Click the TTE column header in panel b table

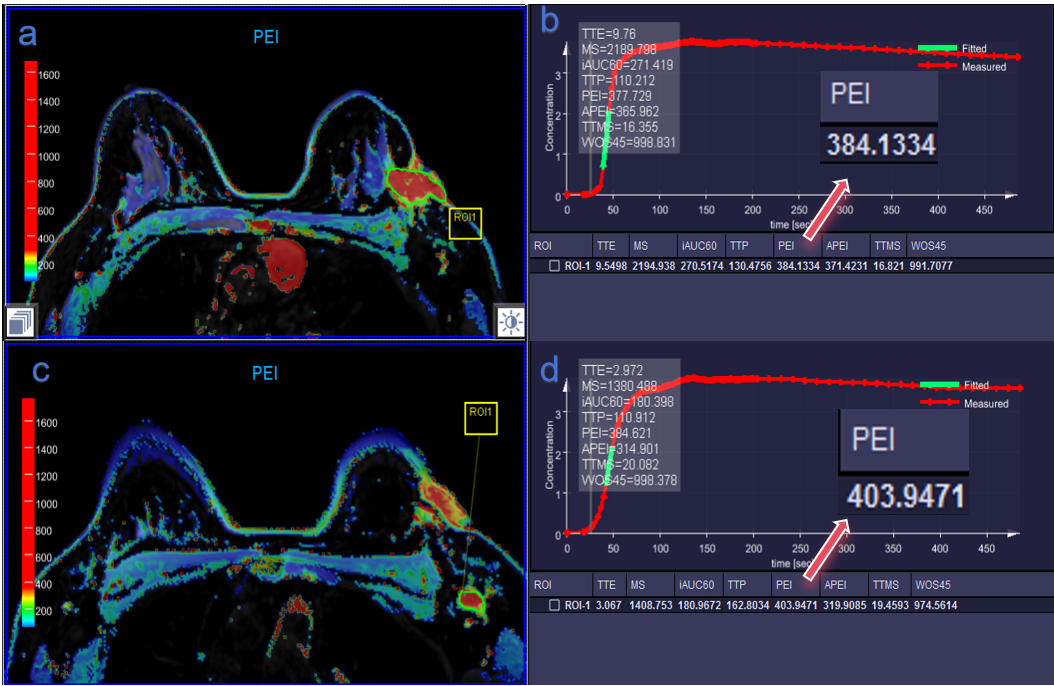click(x=606, y=246)
